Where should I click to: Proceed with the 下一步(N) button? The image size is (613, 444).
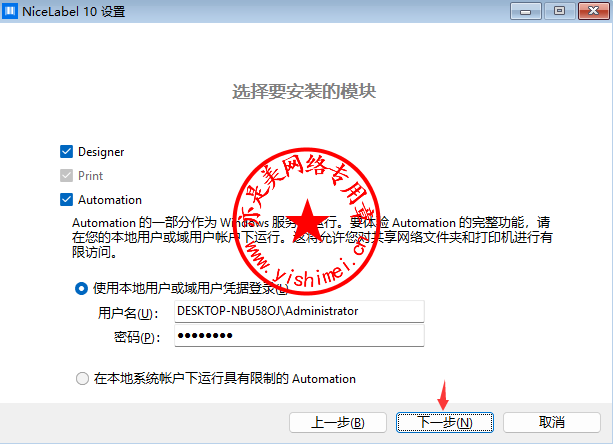click(x=444, y=422)
